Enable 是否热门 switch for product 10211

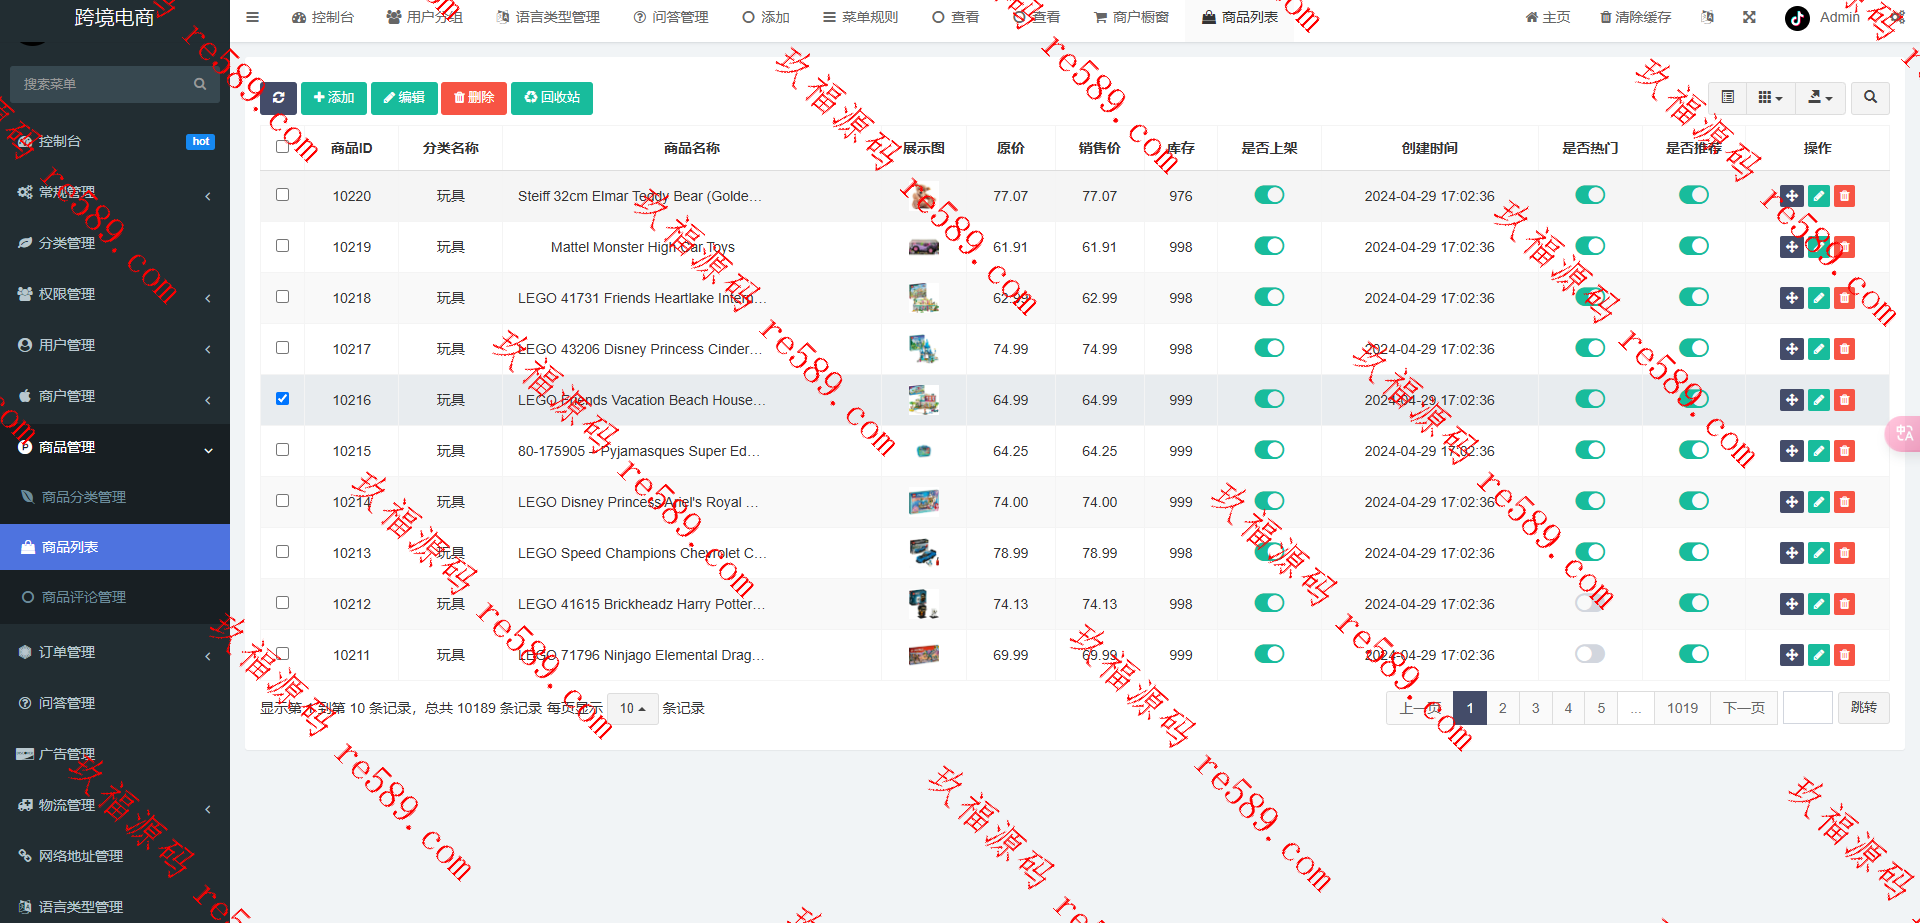1590,654
